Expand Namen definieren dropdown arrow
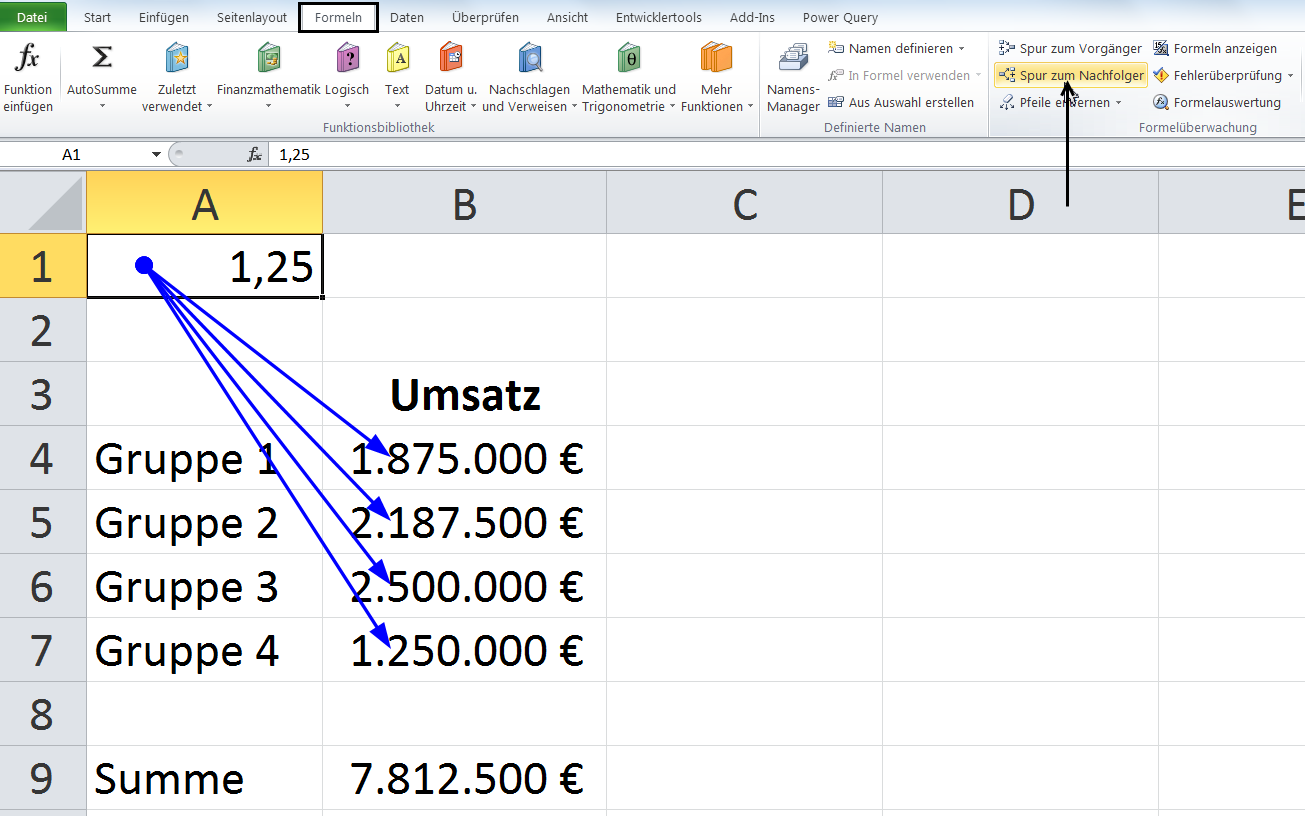This screenshot has width=1305, height=816. 962,48
